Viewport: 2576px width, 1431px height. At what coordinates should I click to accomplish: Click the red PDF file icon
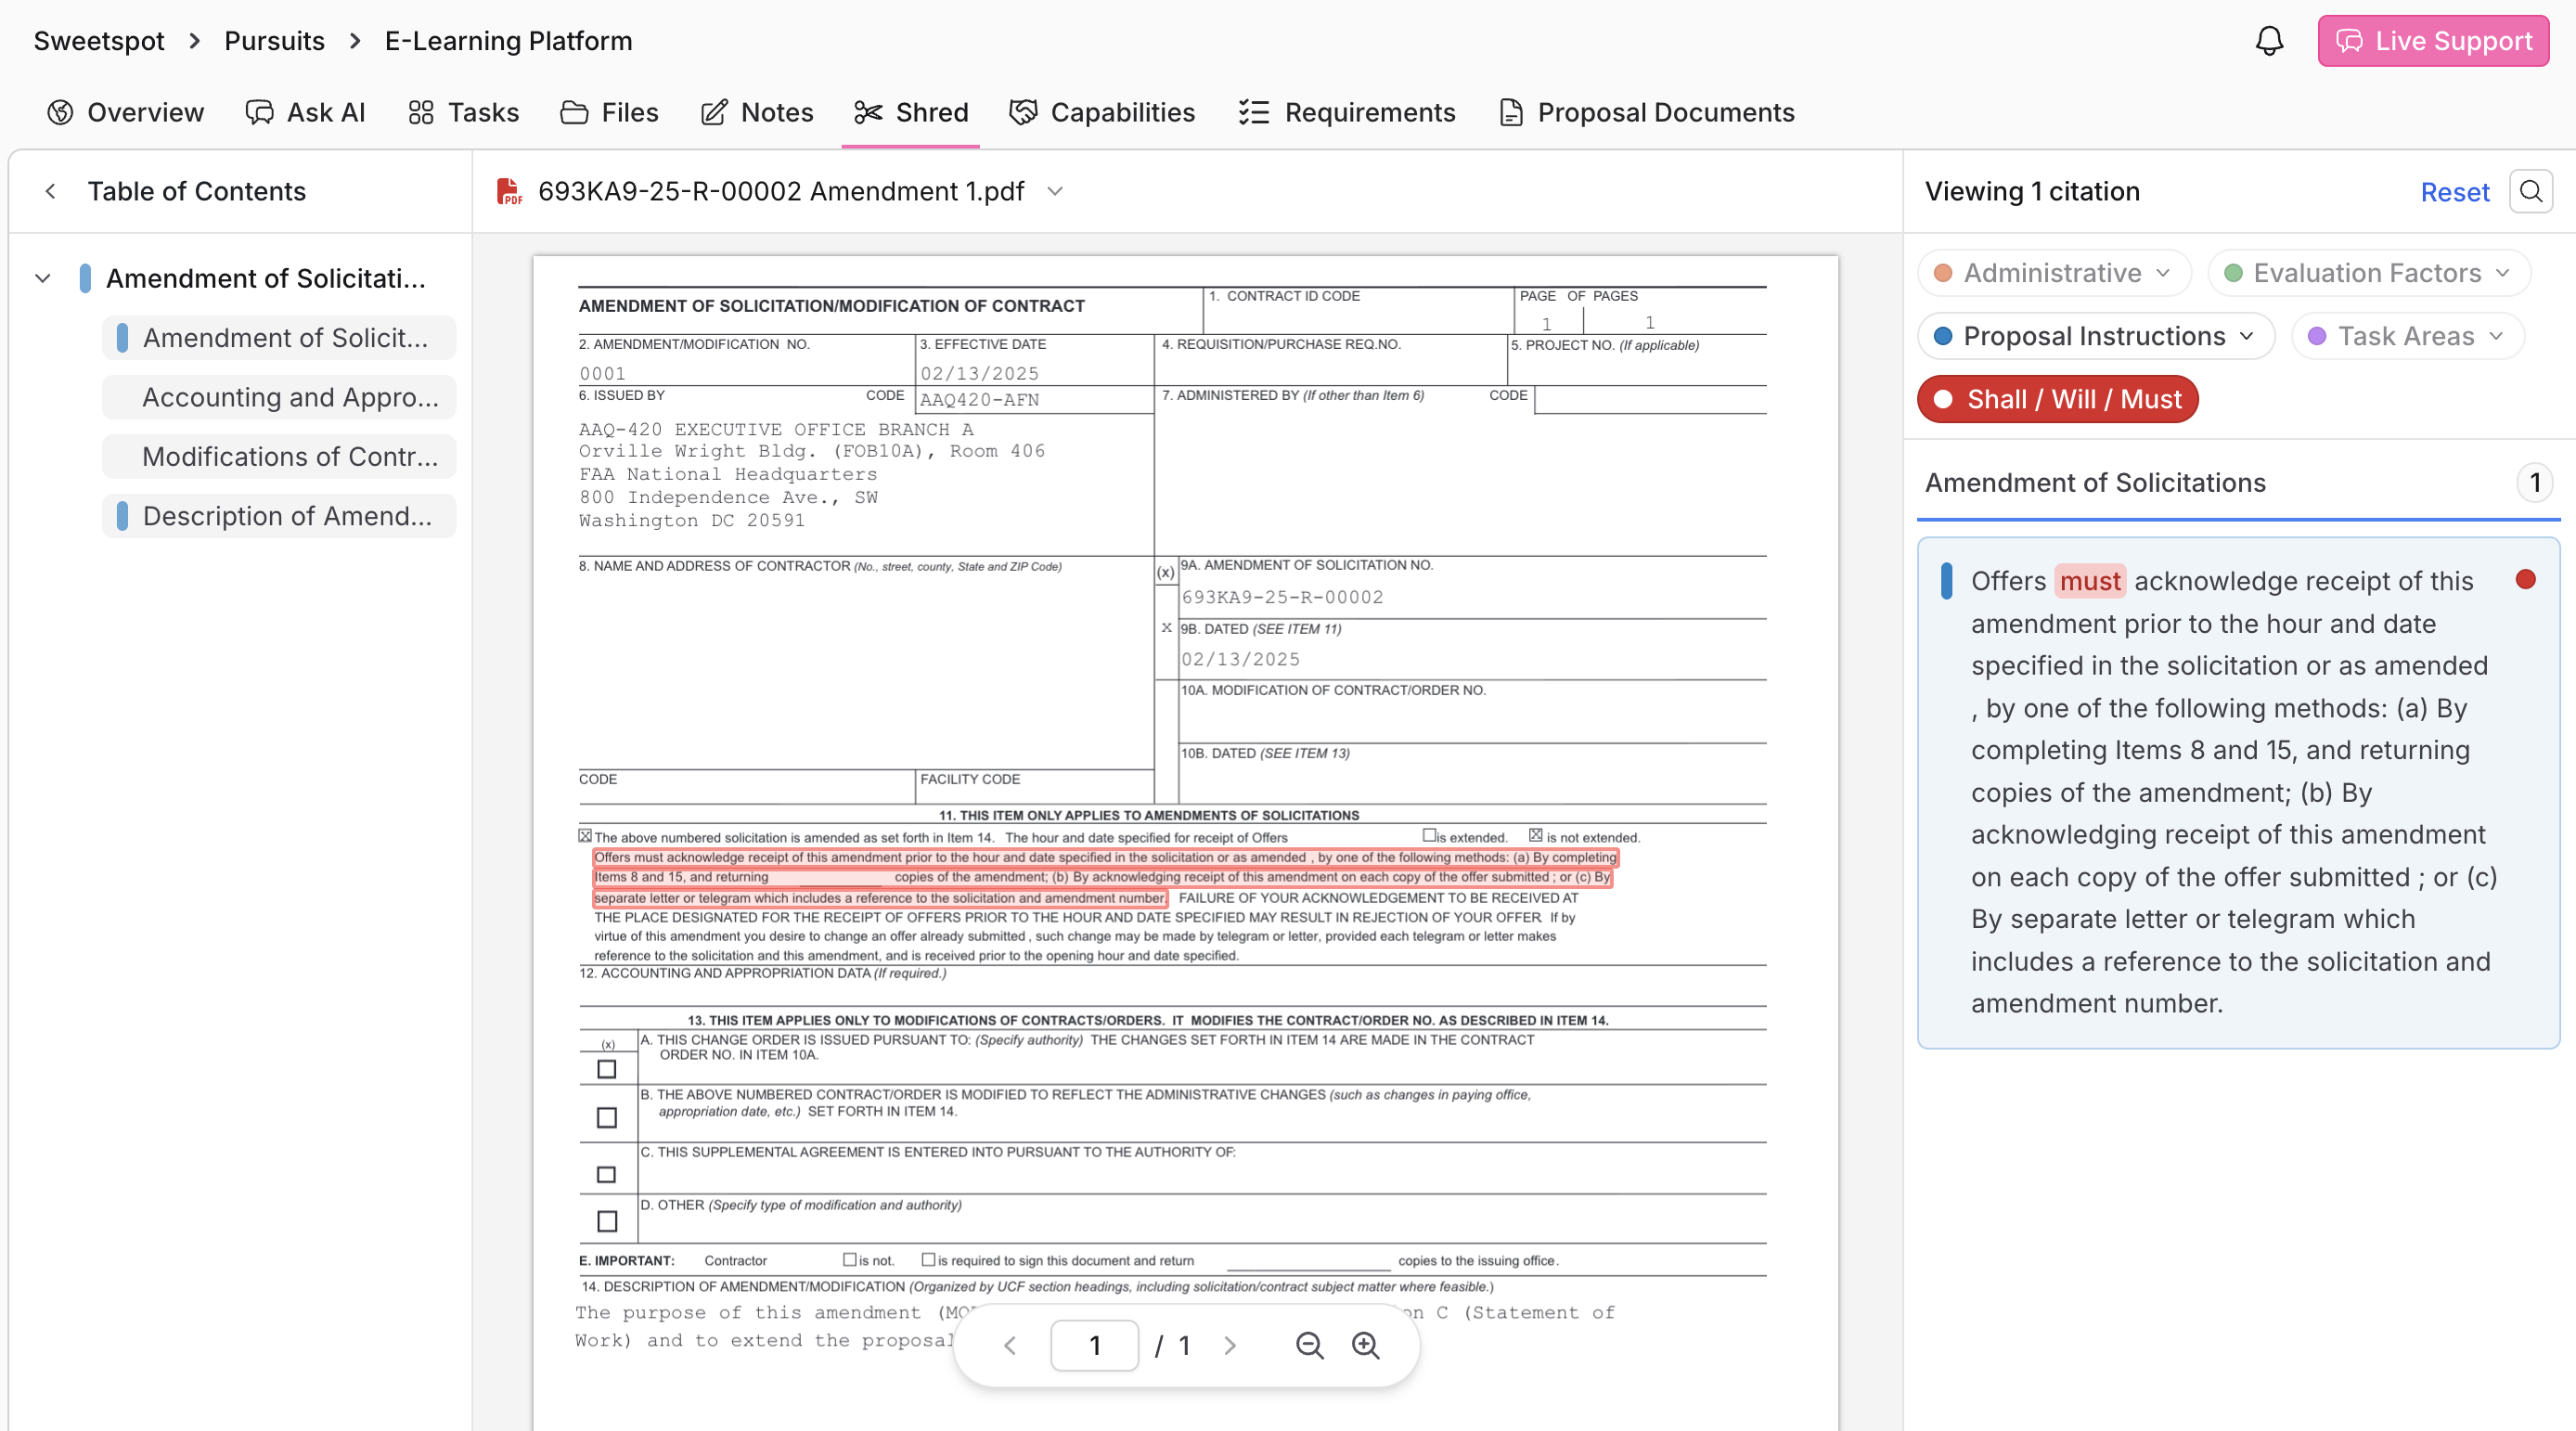point(509,191)
